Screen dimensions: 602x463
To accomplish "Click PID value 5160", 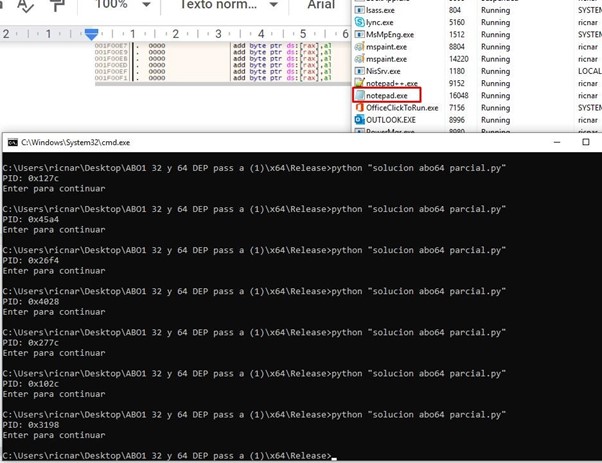I will tap(457, 22).
